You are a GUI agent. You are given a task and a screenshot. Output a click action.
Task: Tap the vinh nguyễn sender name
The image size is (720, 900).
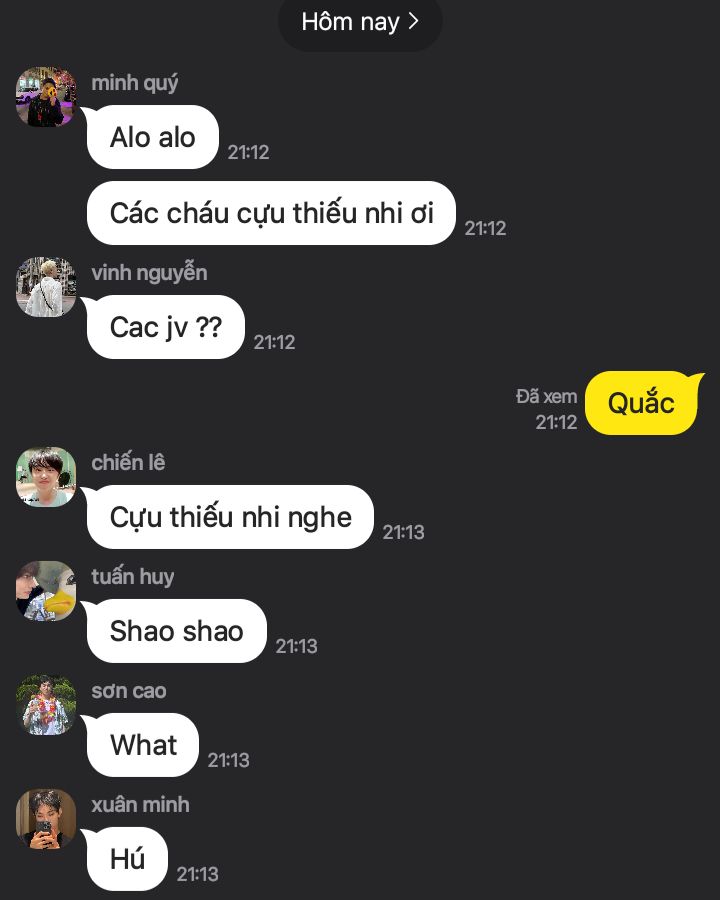(149, 273)
